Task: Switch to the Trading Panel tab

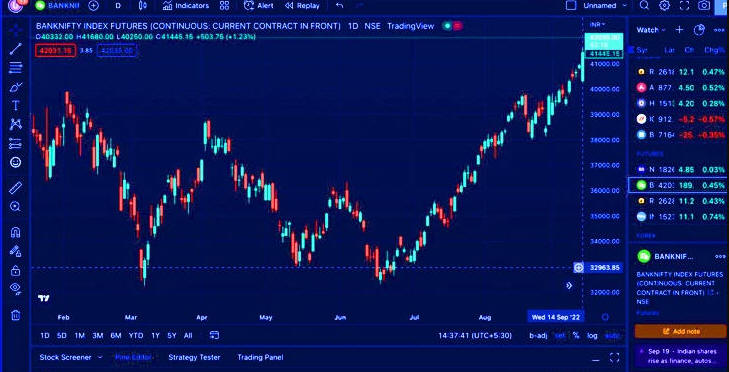Action: 260,357
